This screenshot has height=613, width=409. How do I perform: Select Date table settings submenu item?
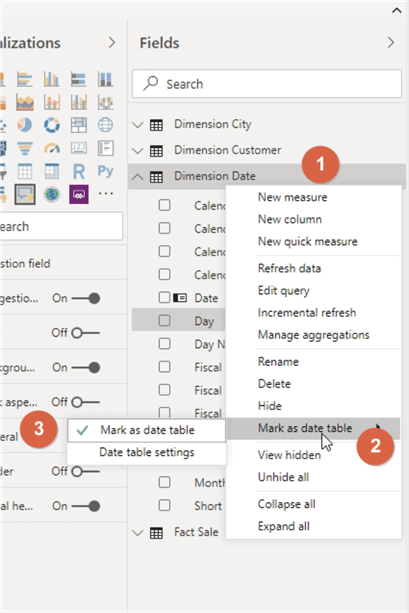point(147,453)
